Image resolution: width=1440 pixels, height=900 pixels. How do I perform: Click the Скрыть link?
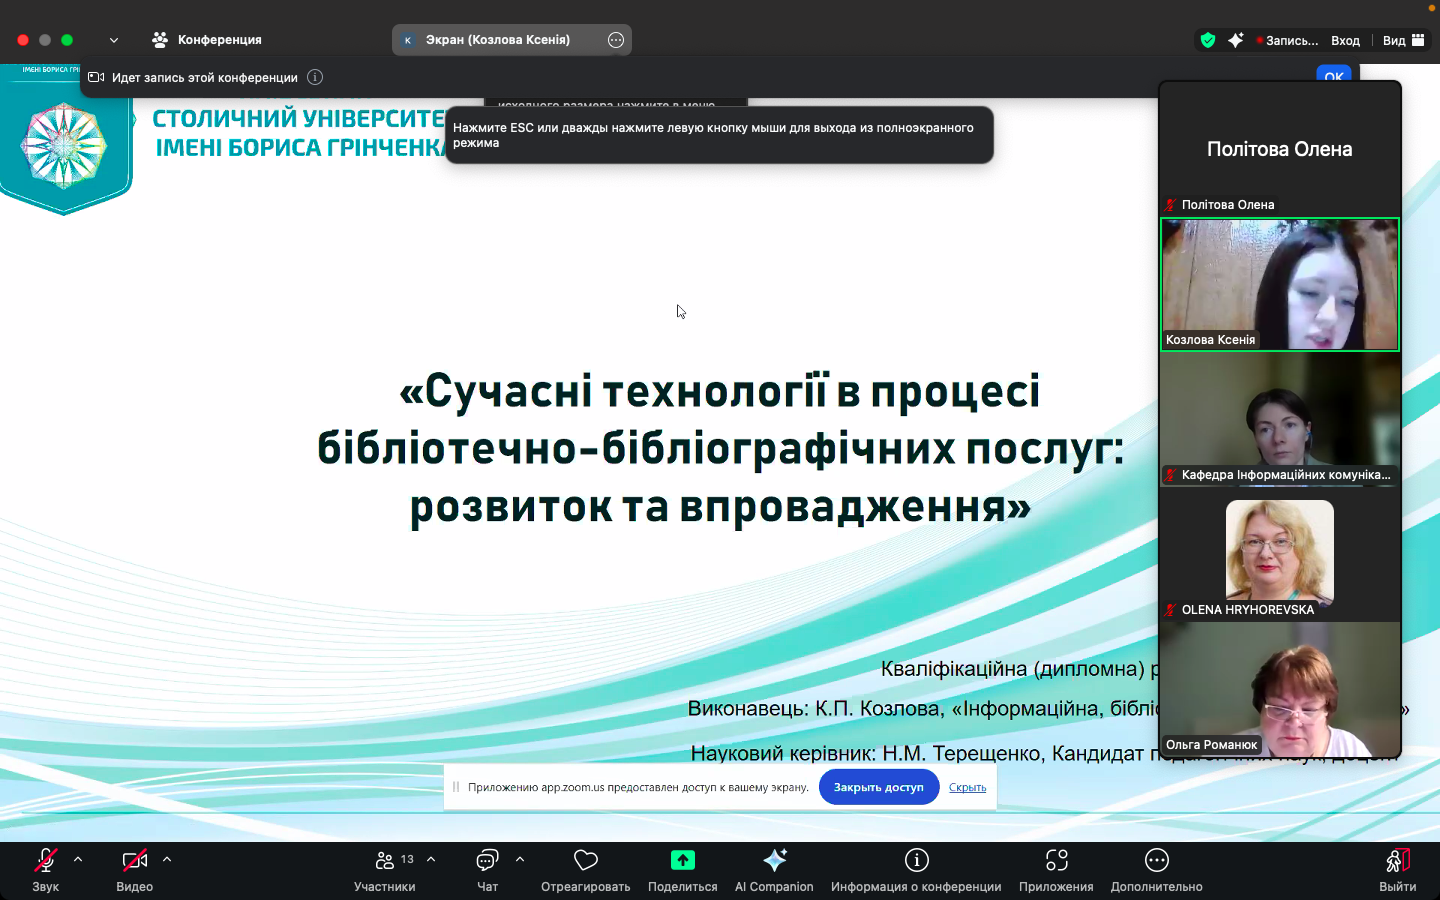pos(967,787)
